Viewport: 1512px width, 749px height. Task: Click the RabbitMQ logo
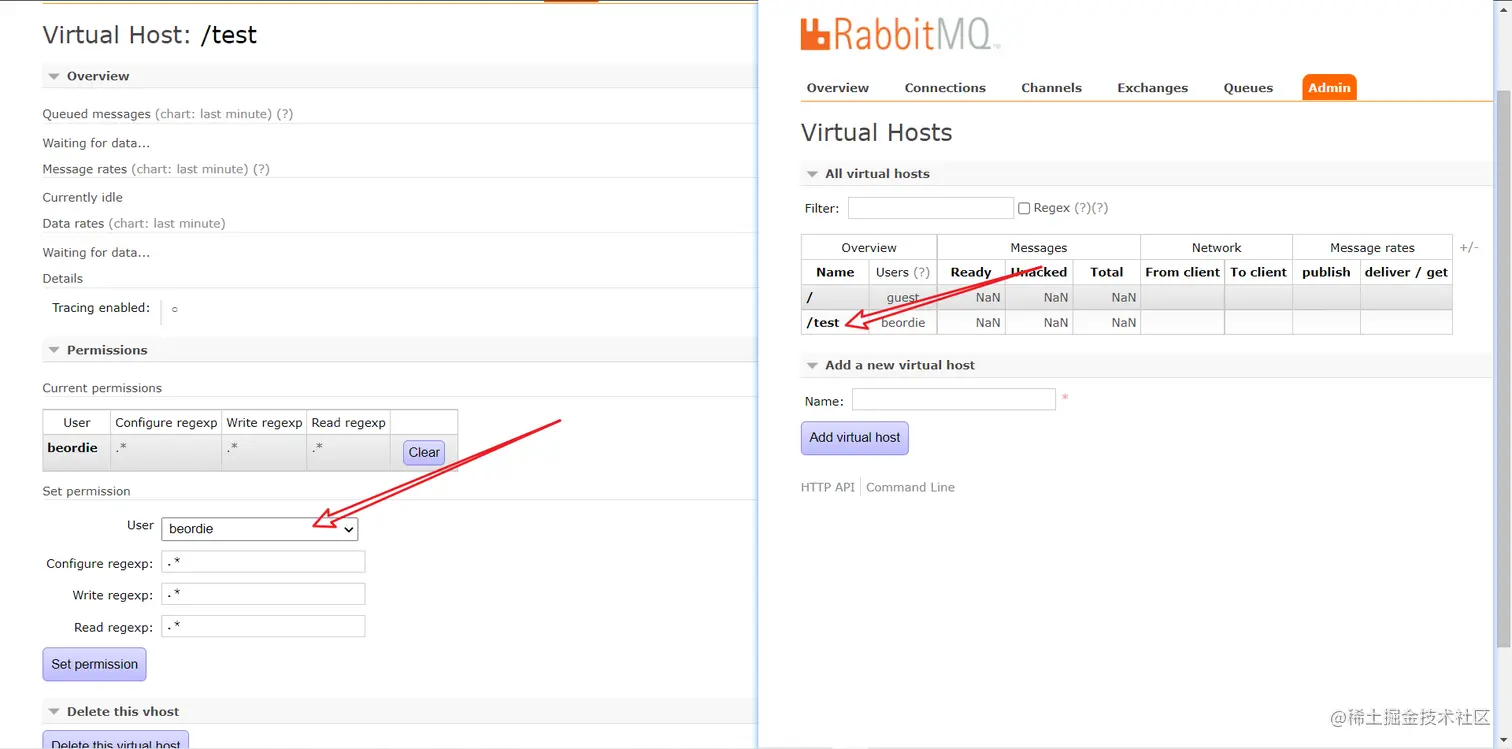point(900,34)
